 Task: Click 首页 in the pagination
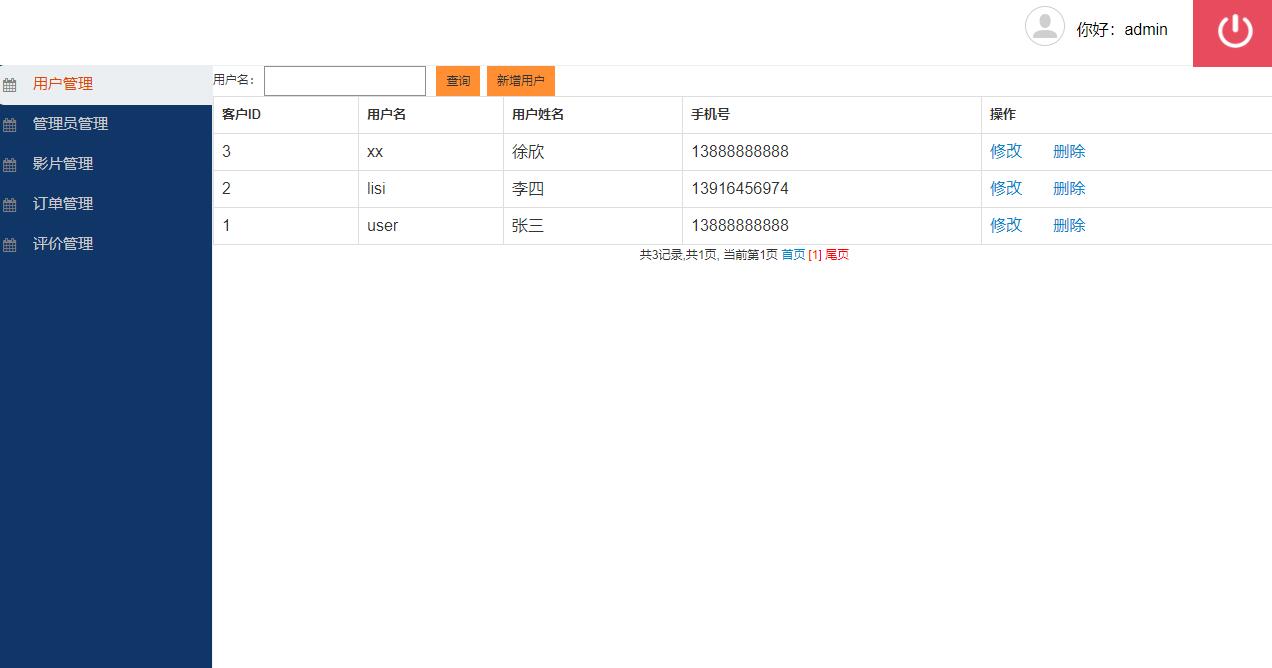point(793,255)
